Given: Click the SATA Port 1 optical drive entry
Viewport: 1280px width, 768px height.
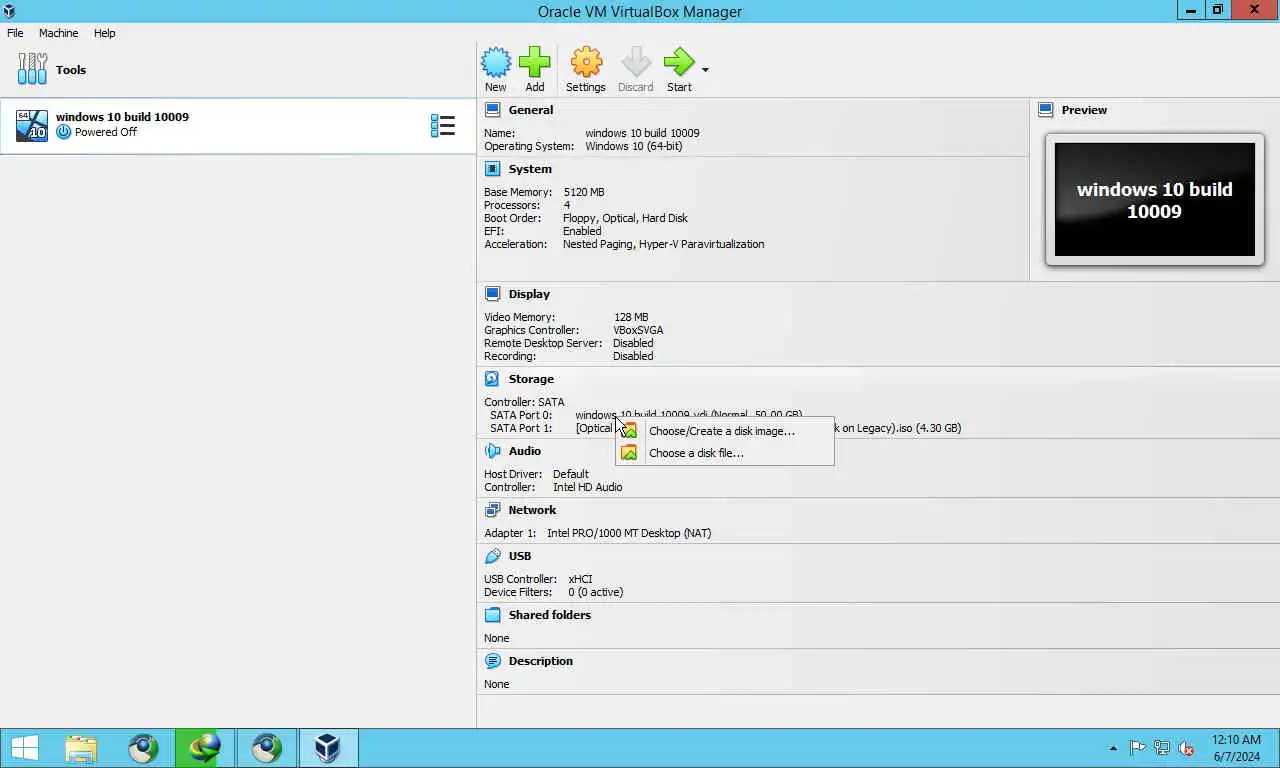Looking at the screenshot, I should click(x=768, y=428).
